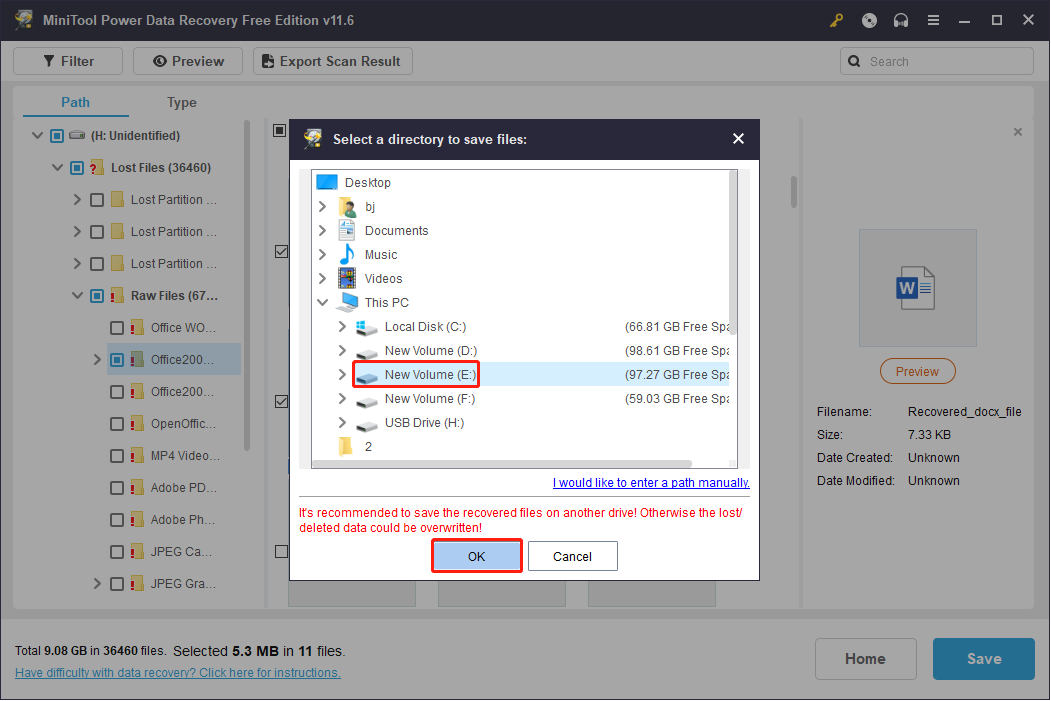The height and width of the screenshot is (701, 1051).
Task: Switch to the Path tab
Action: click(75, 103)
